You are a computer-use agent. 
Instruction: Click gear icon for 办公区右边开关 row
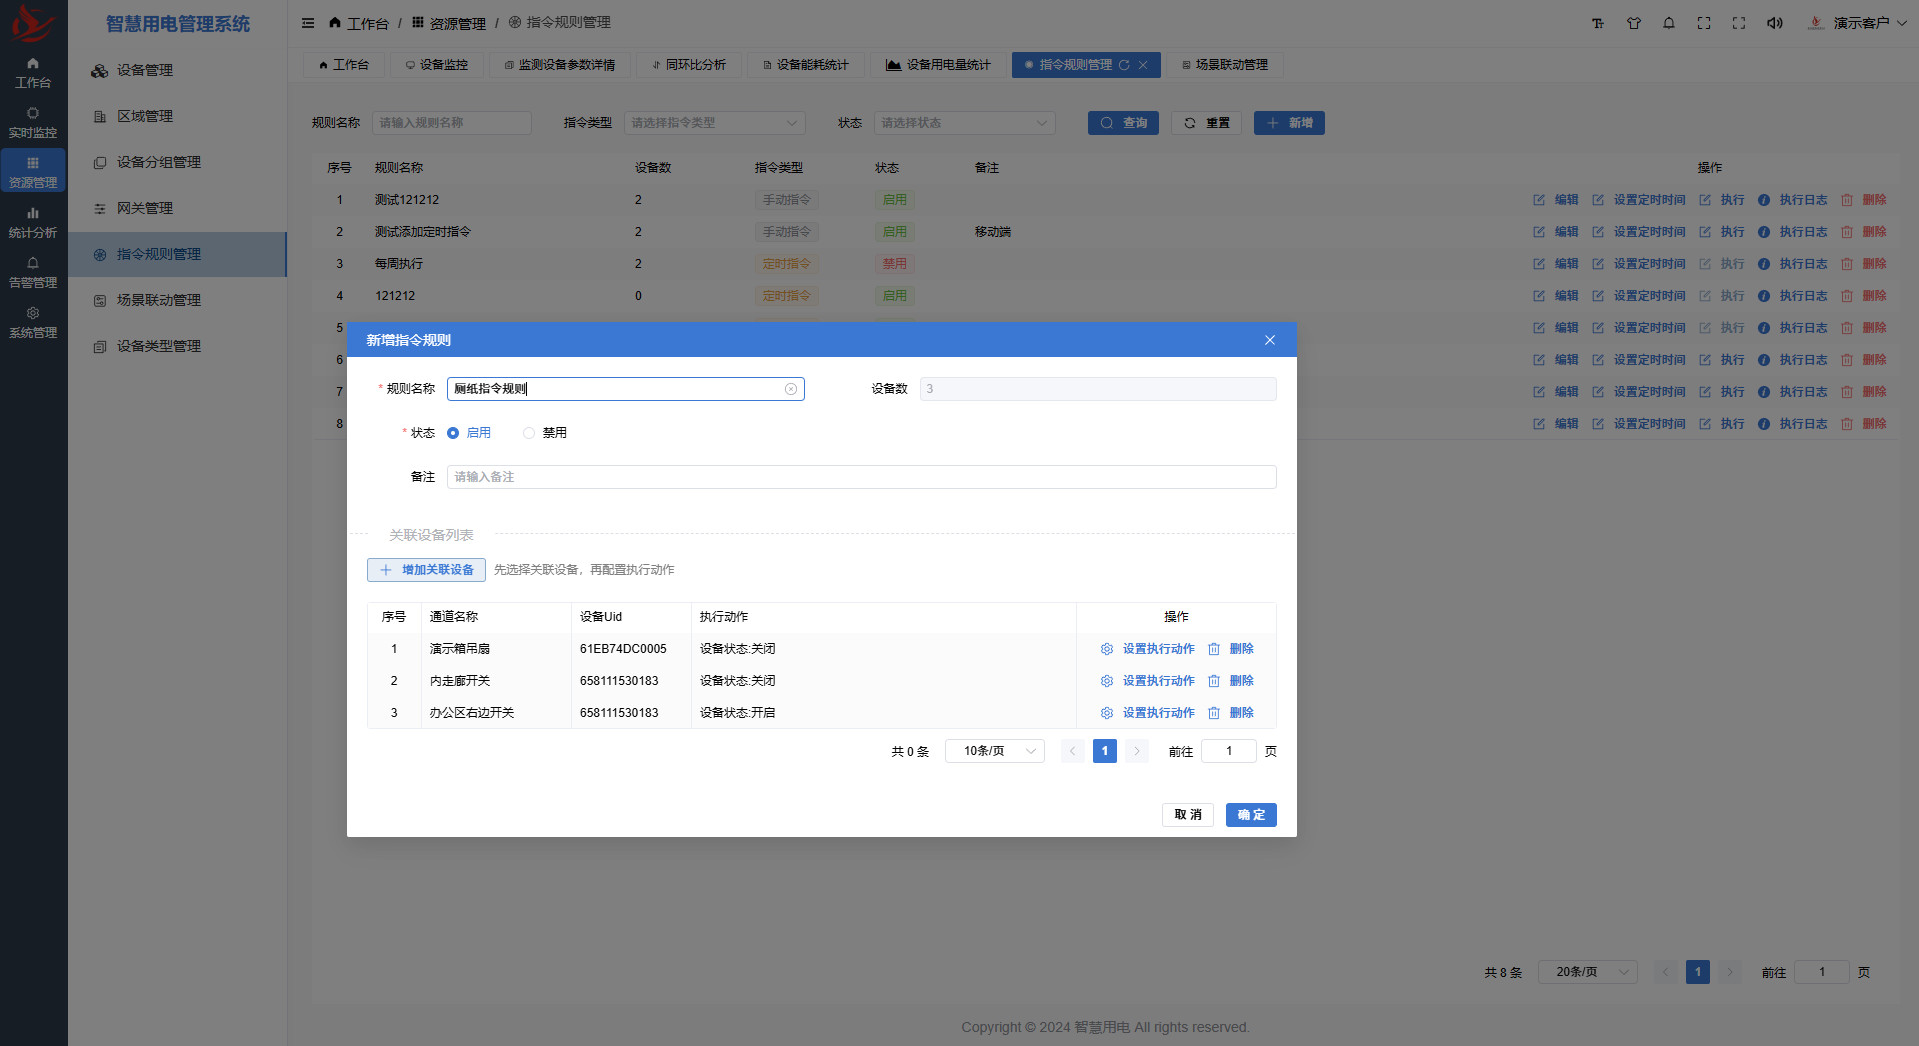pos(1107,713)
